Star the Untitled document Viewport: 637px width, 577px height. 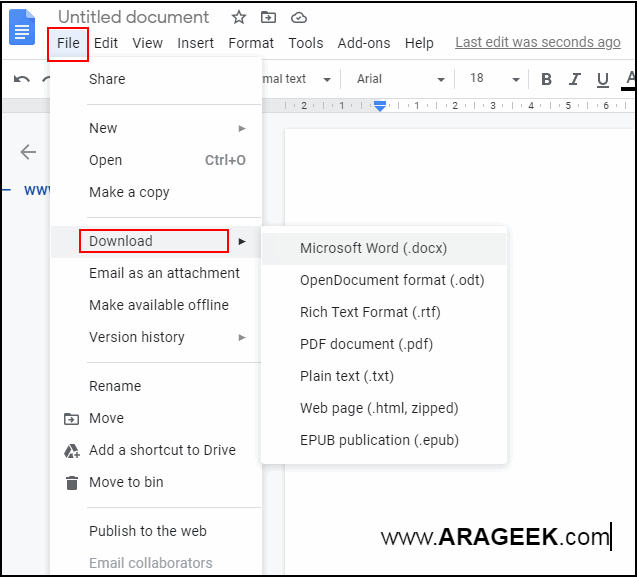pyautogui.click(x=239, y=17)
